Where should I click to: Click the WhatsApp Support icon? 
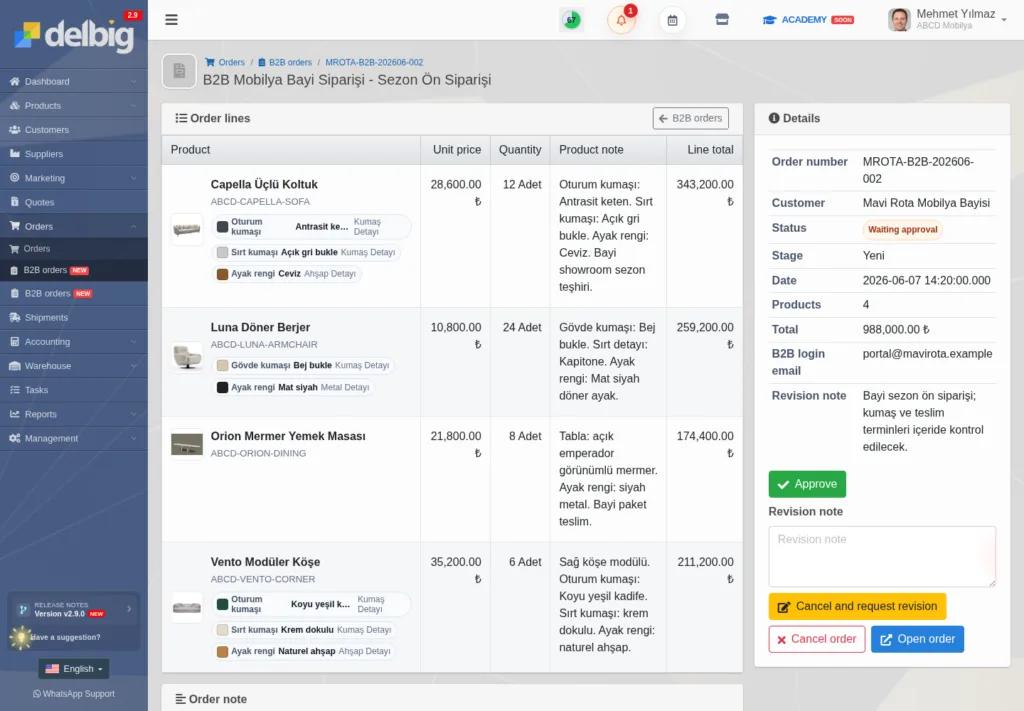click(x=37, y=694)
